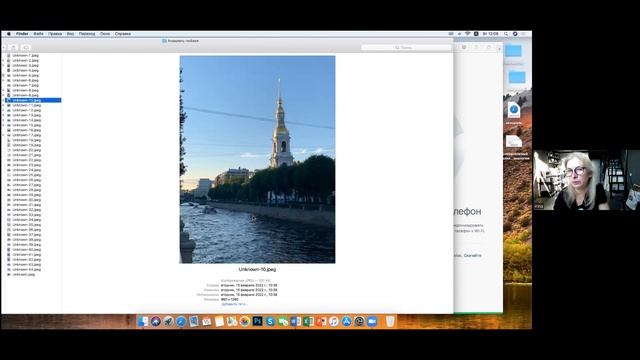Image resolution: width=640 pixels, height=360 pixels.
Task: Launch Microsoft Excel from the Dock
Action: [308, 322]
